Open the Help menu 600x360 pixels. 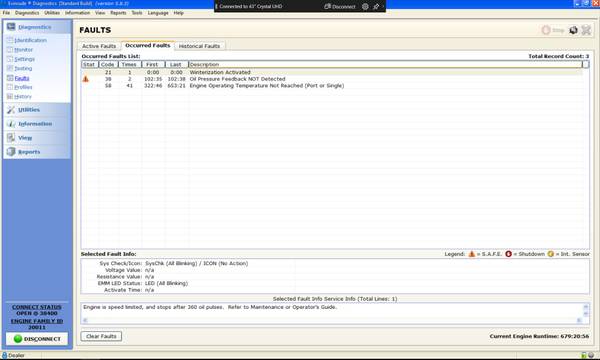(178, 13)
